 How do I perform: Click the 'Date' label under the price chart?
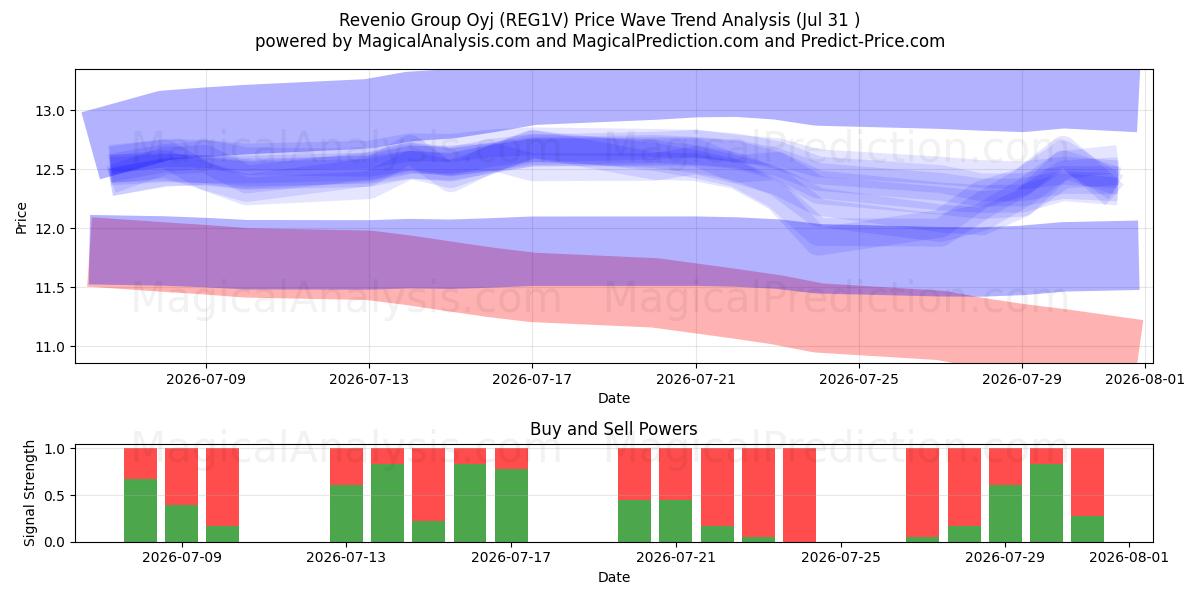point(614,398)
